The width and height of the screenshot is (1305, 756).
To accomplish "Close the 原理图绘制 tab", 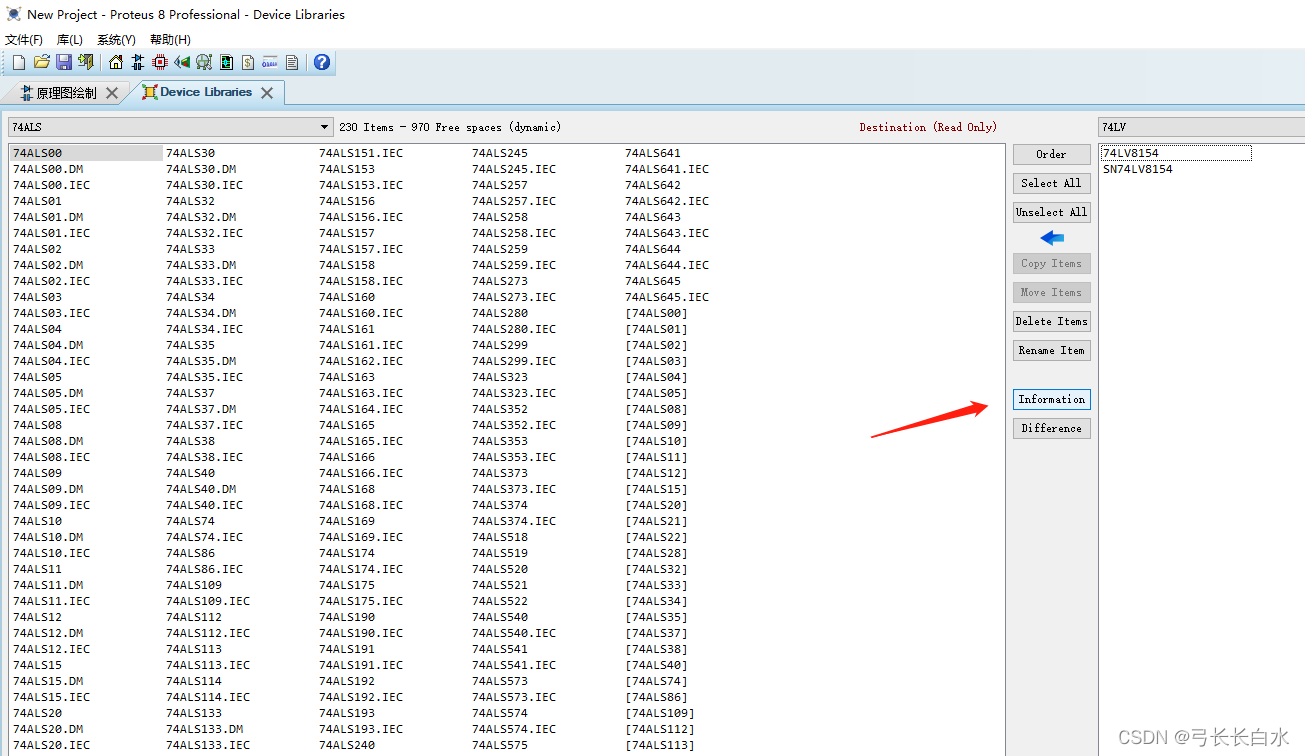I will 112,93.
